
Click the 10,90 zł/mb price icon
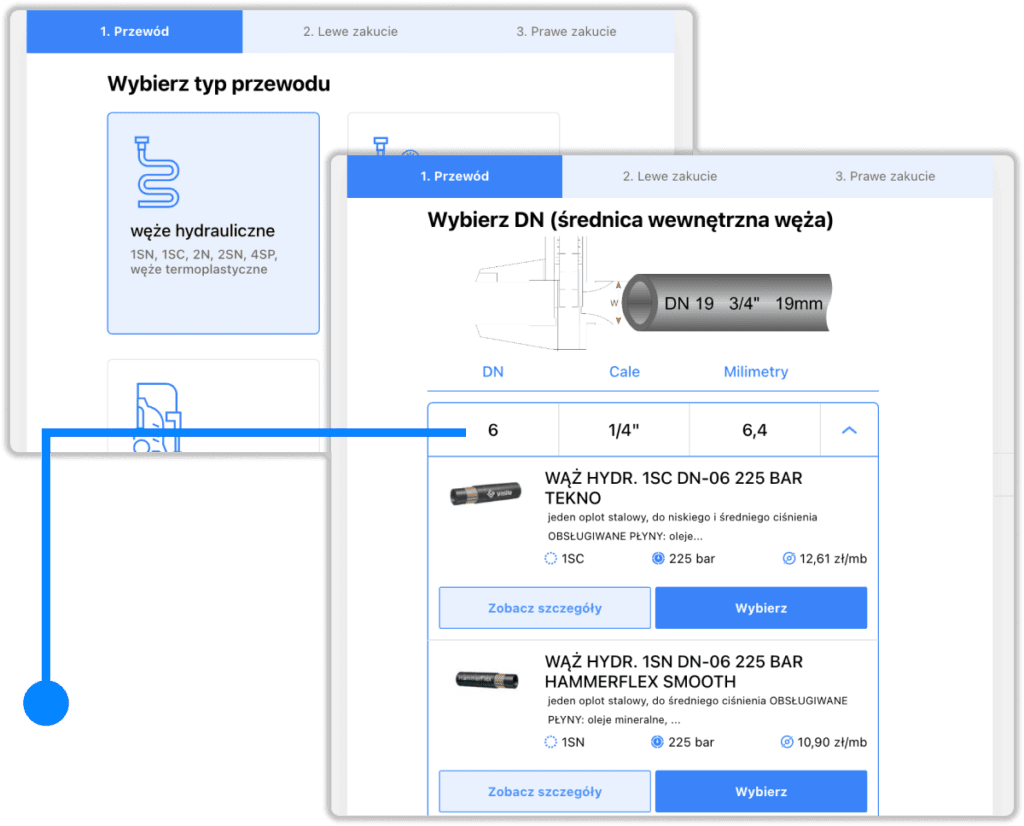[788, 742]
